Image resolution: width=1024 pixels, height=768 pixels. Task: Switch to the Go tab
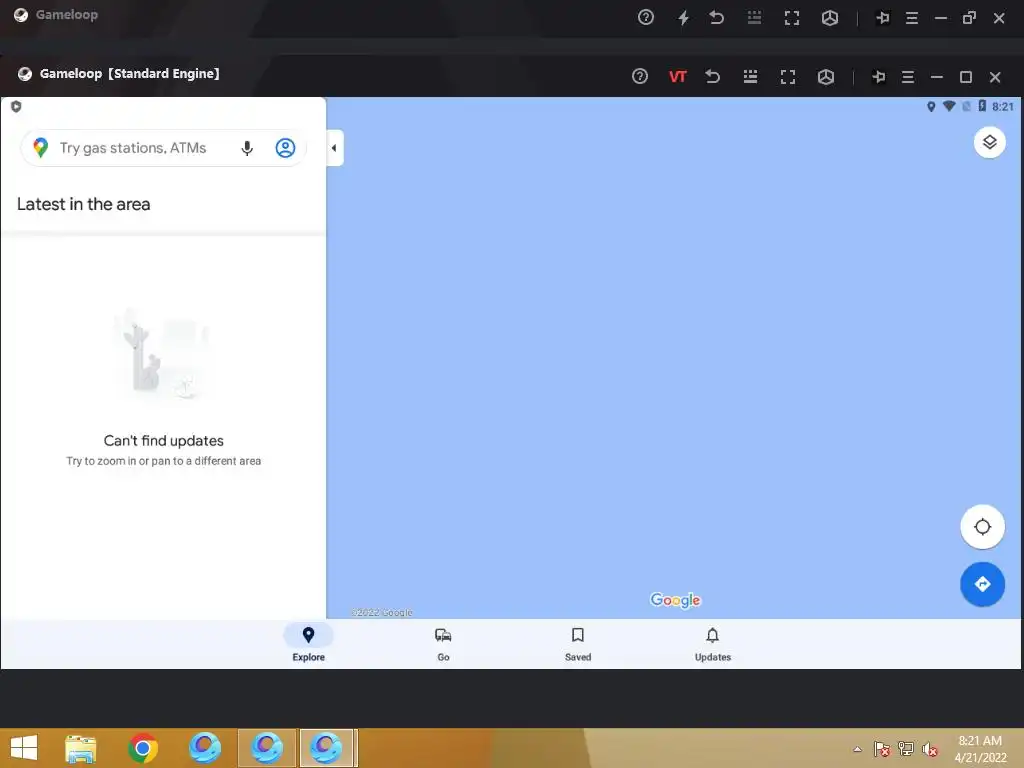443,644
